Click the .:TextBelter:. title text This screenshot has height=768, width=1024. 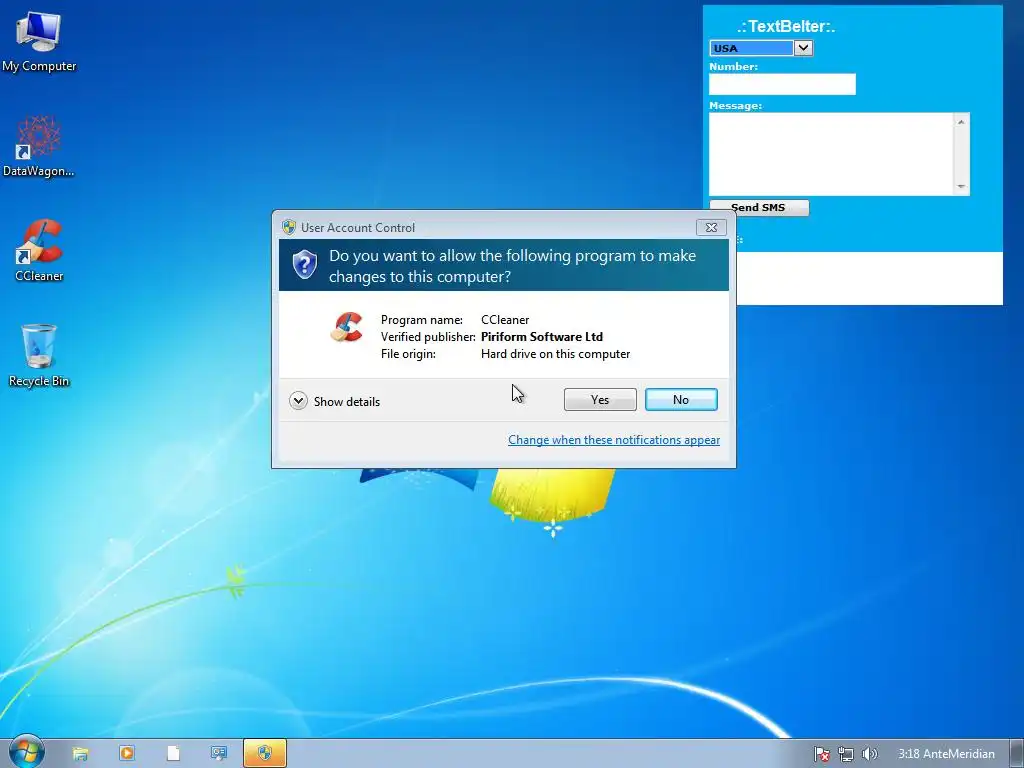[786, 26]
